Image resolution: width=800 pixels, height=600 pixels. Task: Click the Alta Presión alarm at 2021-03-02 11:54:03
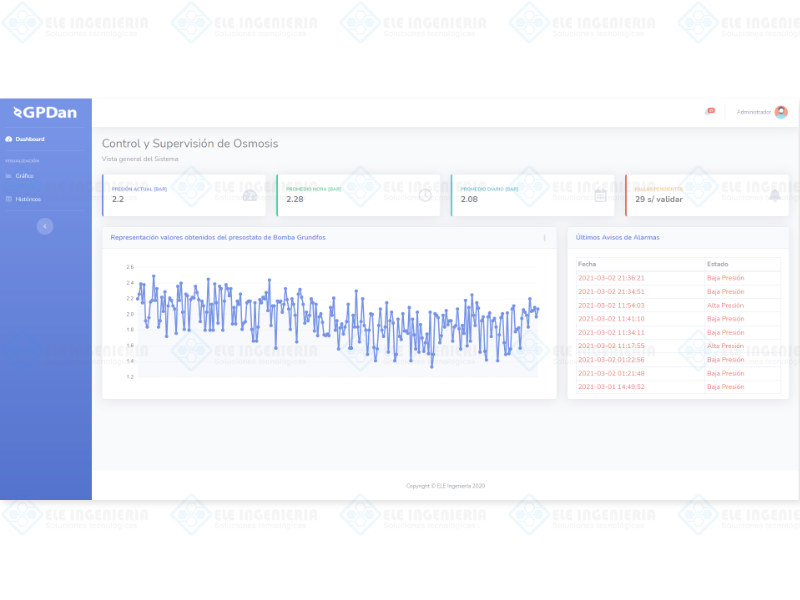725,305
